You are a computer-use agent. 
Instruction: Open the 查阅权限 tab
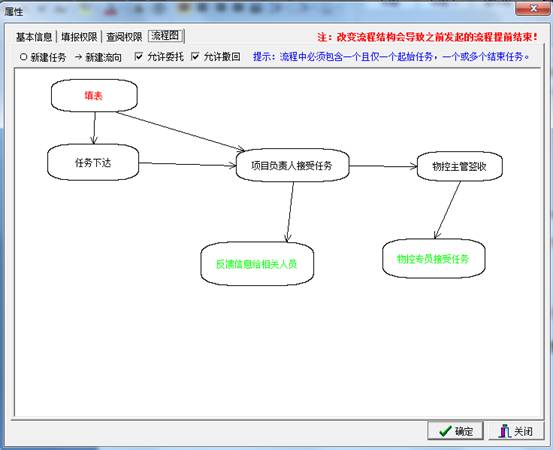click(x=124, y=37)
